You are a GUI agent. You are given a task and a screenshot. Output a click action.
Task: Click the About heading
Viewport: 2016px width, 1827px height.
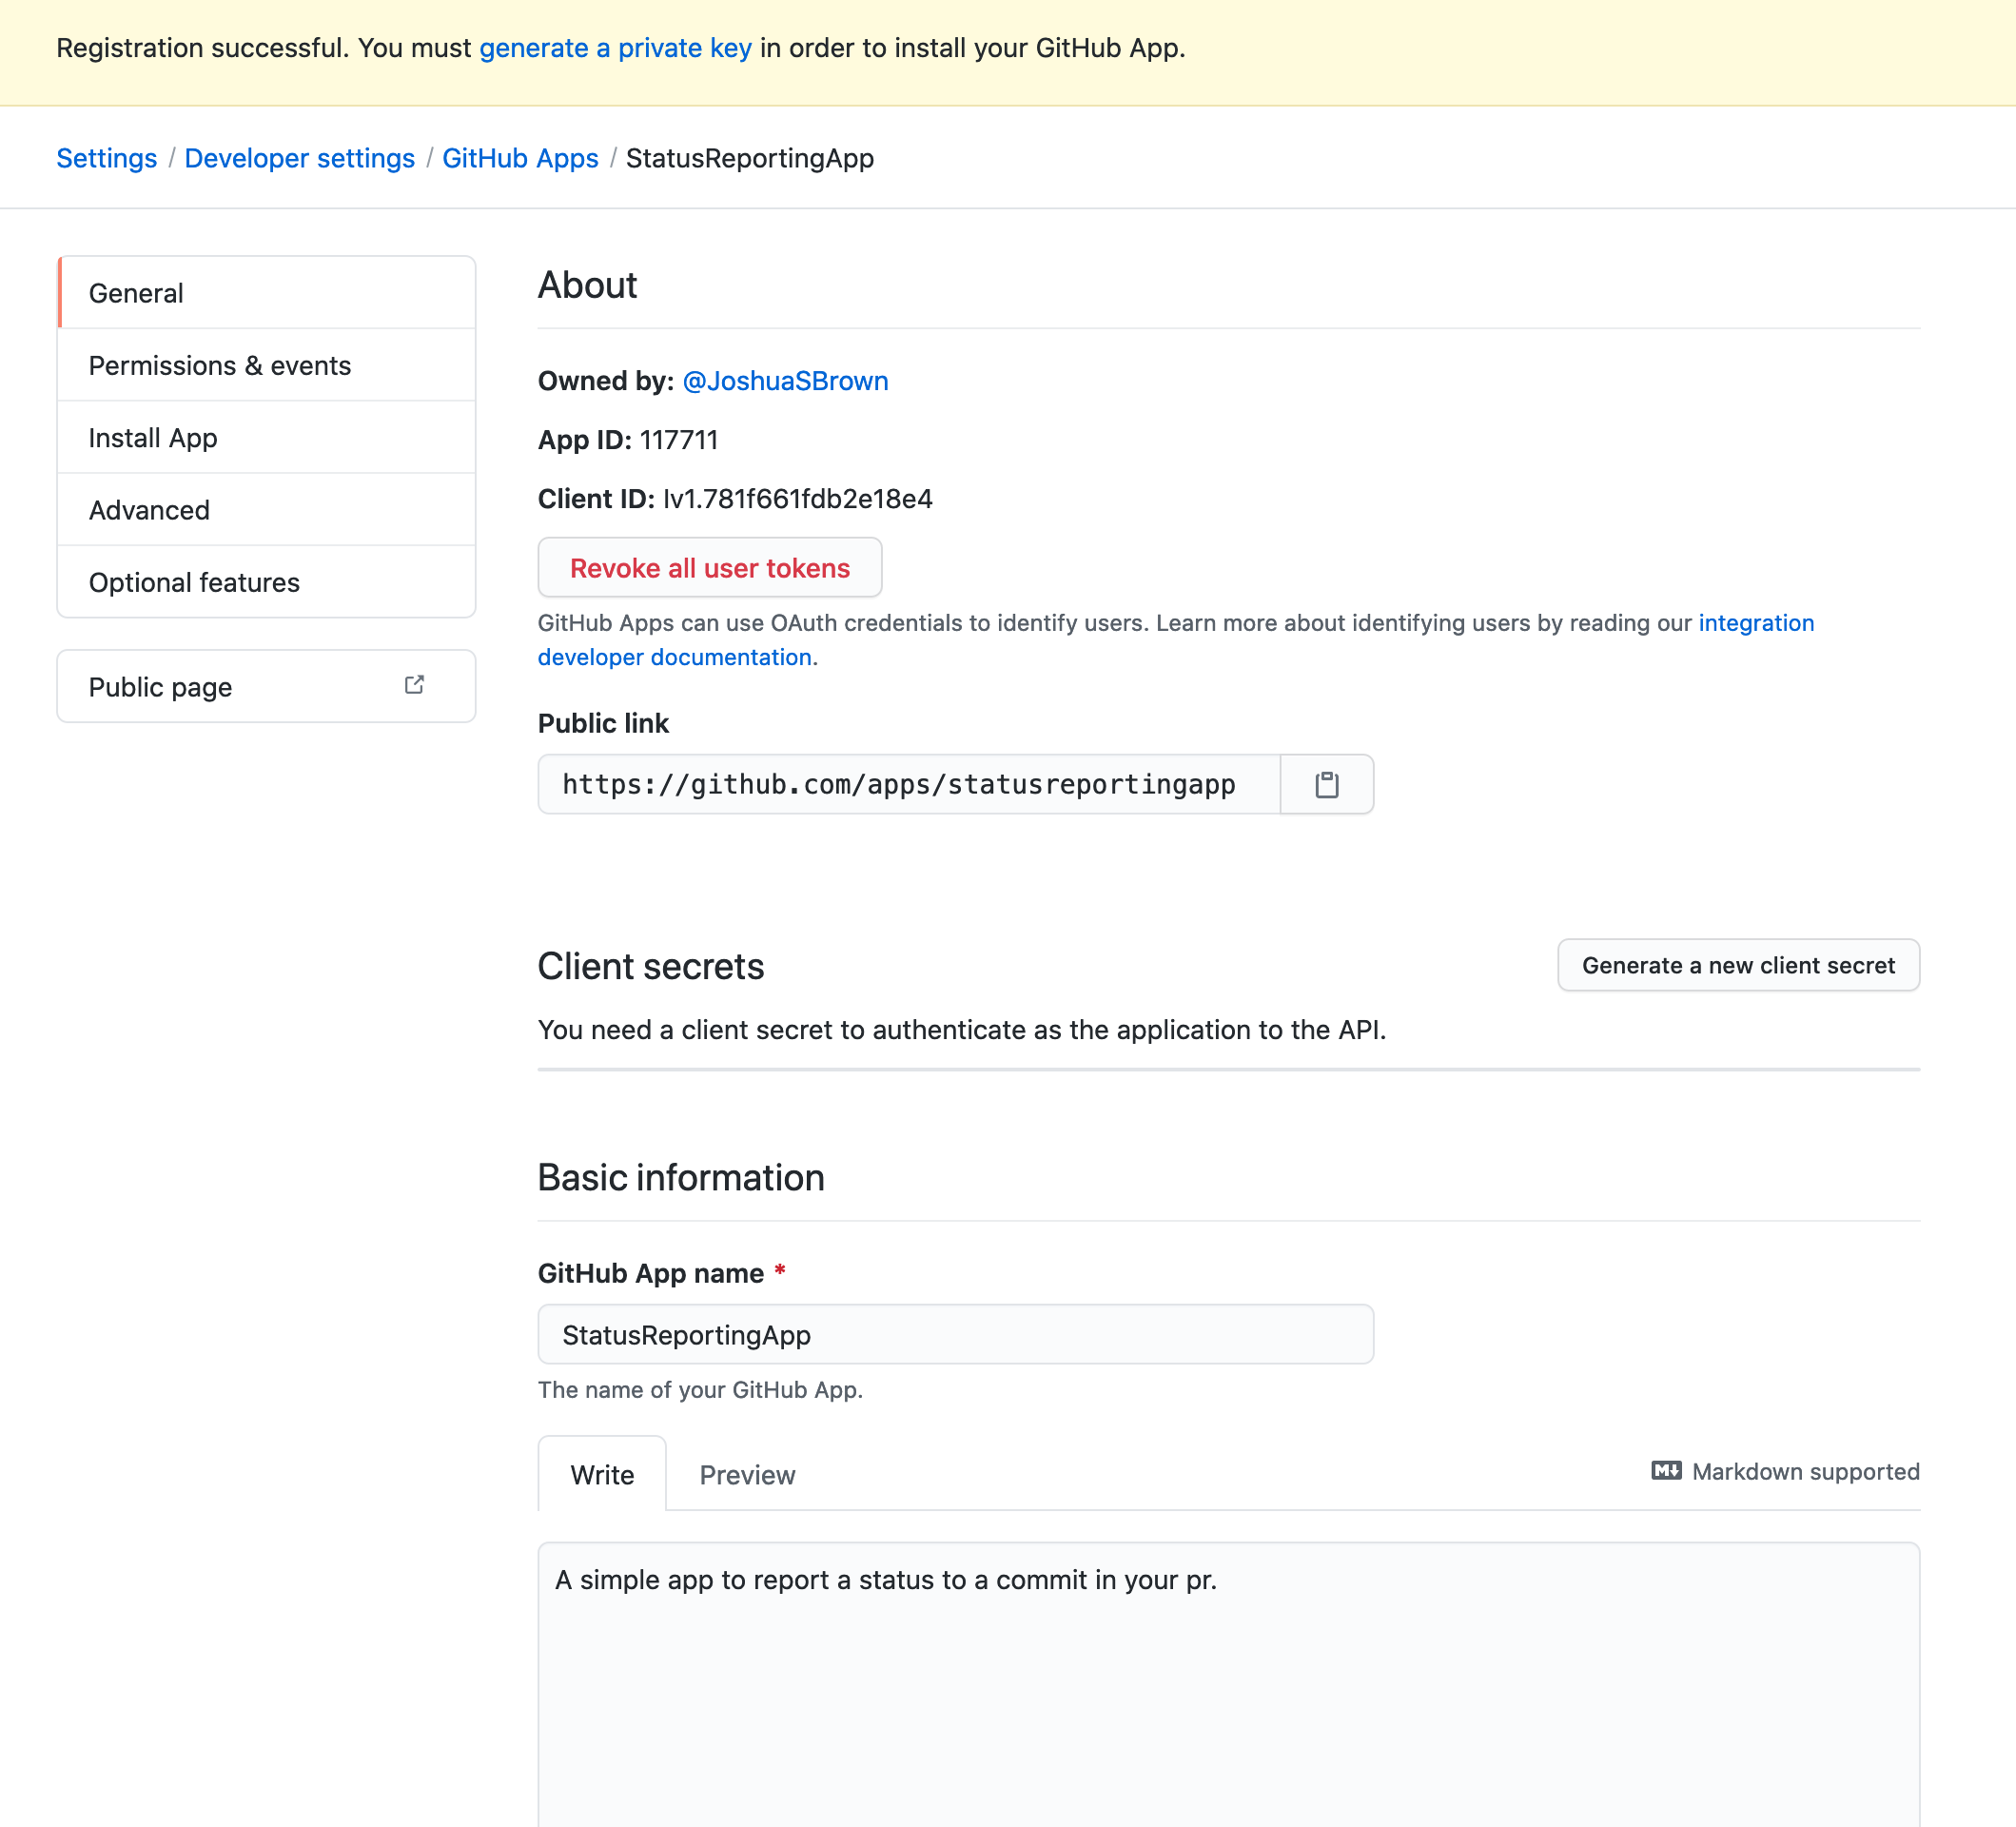coord(588,285)
